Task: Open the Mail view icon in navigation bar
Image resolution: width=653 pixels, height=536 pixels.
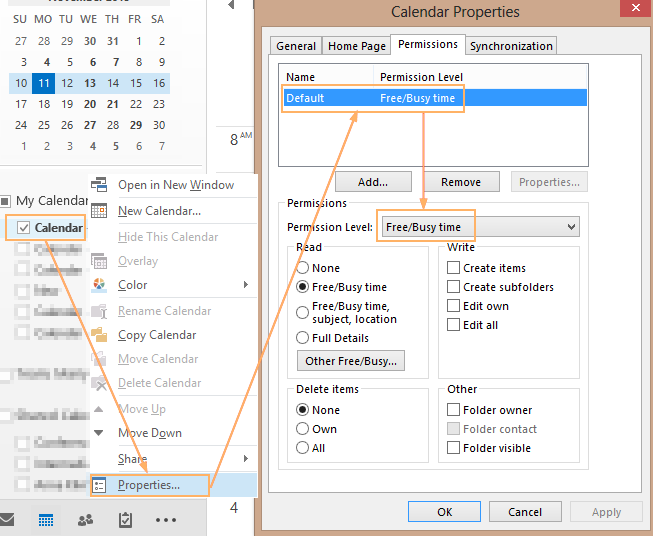Action: click(x=7, y=520)
